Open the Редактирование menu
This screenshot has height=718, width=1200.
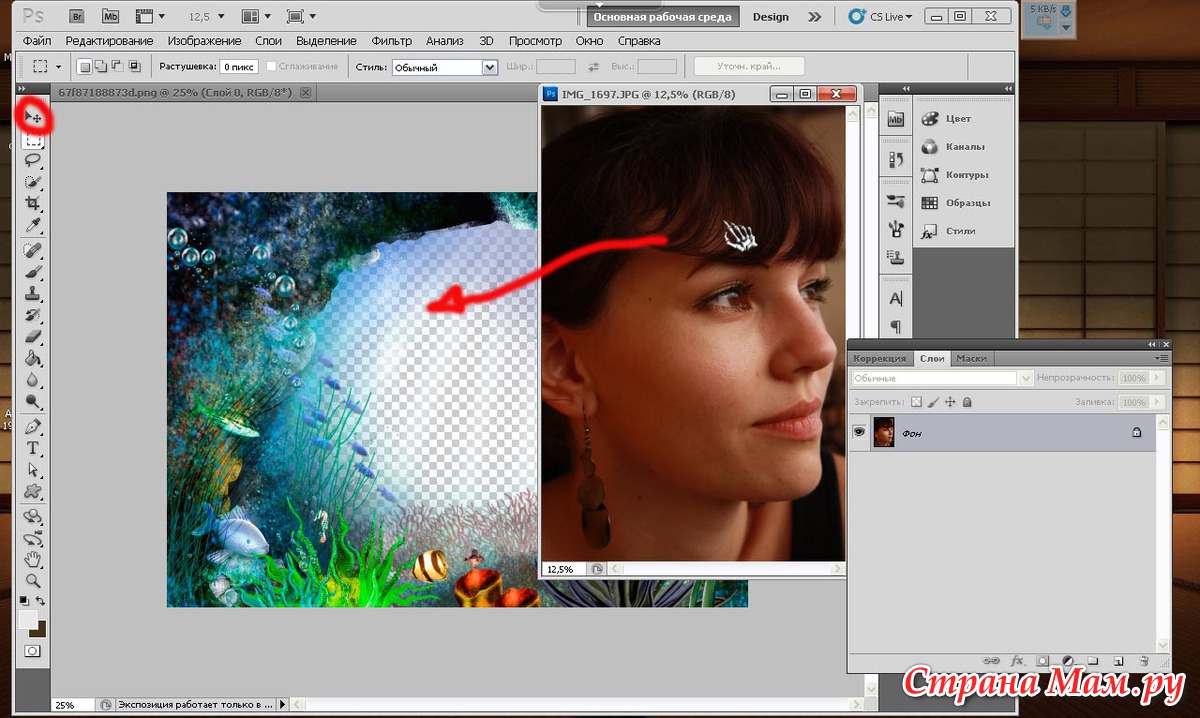pyautogui.click(x=109, y=41)
